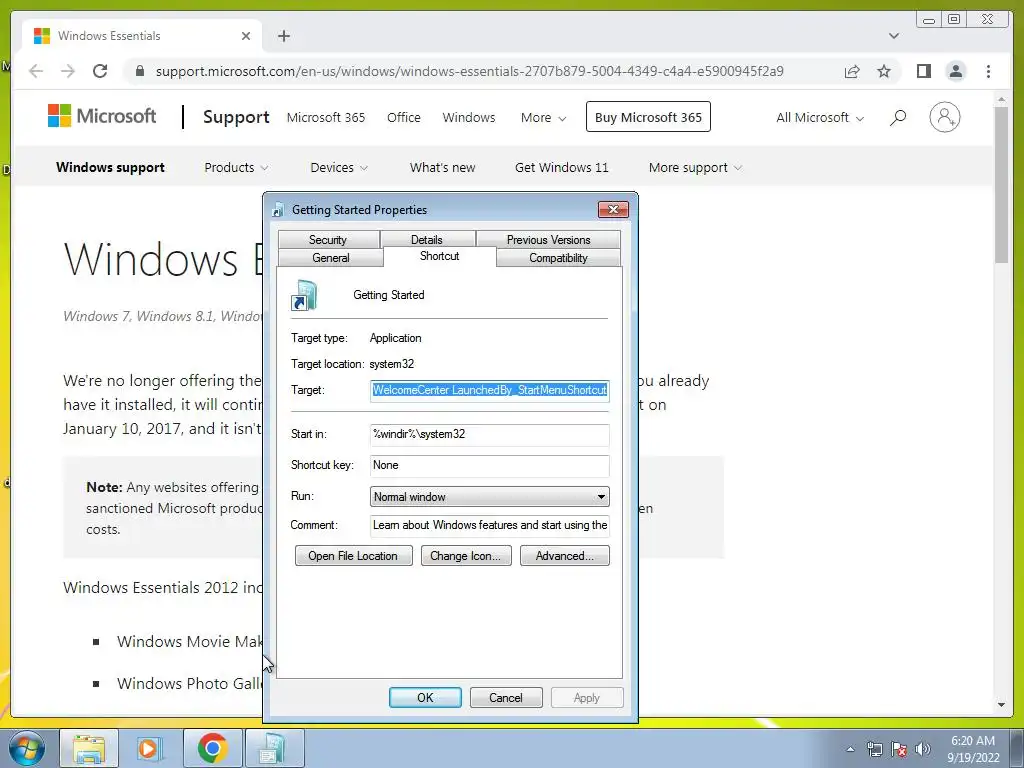This screenshot has width=1024, height=768.
Task: Click the Windows support link
Action: pos(110,167)
